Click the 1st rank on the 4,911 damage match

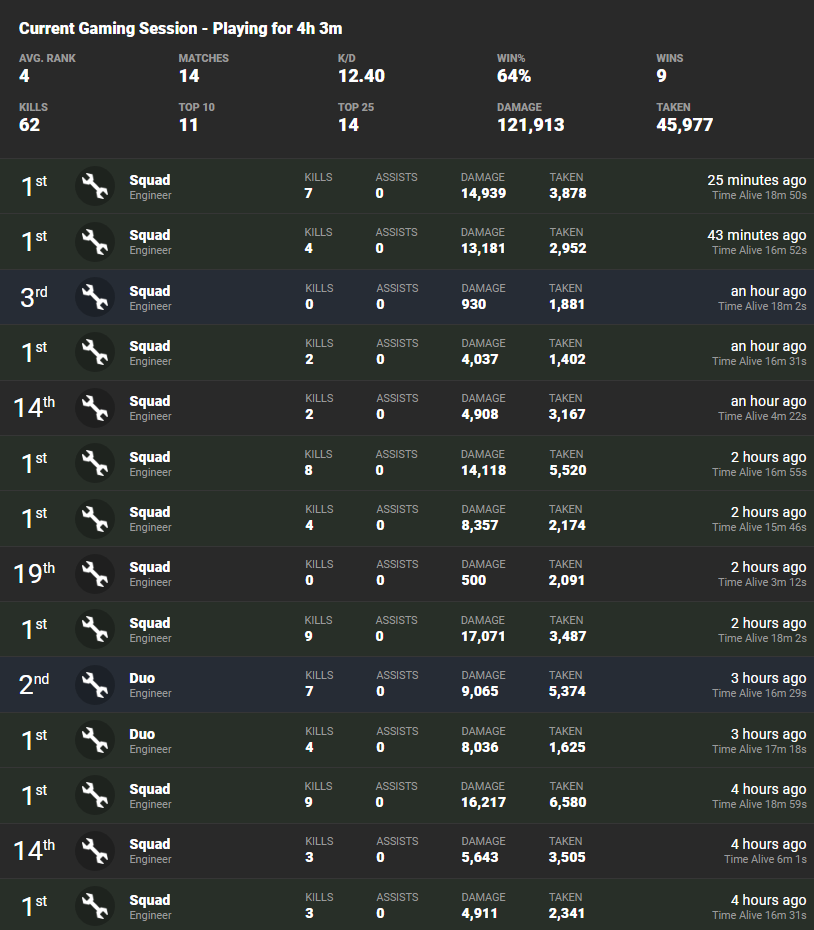(x=34, y=906)
